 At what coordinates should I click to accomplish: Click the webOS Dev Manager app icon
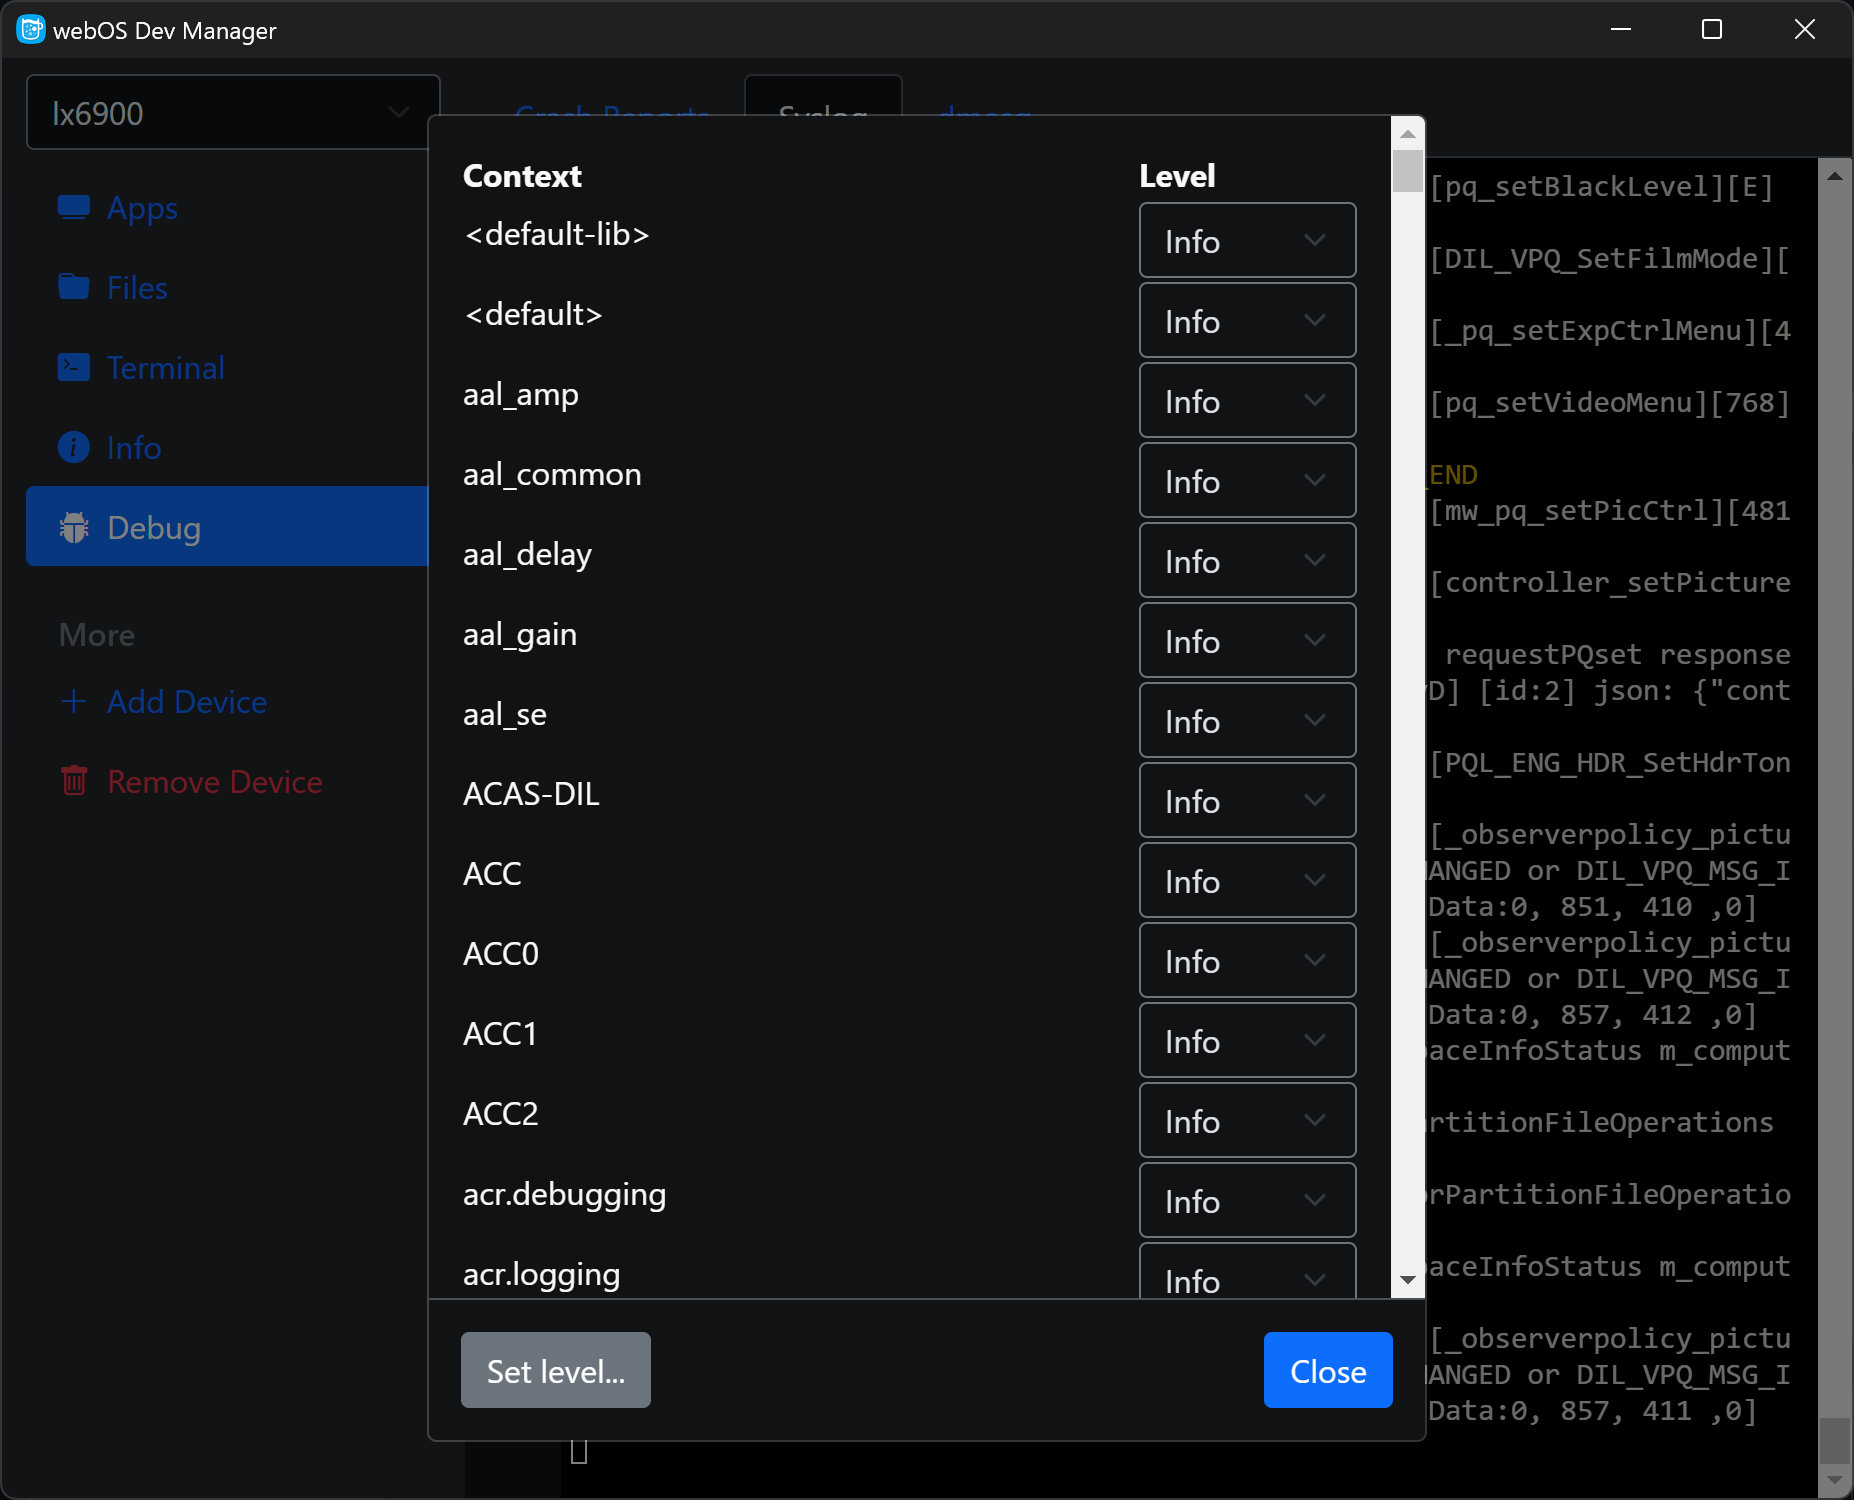(x=31, y=30)
